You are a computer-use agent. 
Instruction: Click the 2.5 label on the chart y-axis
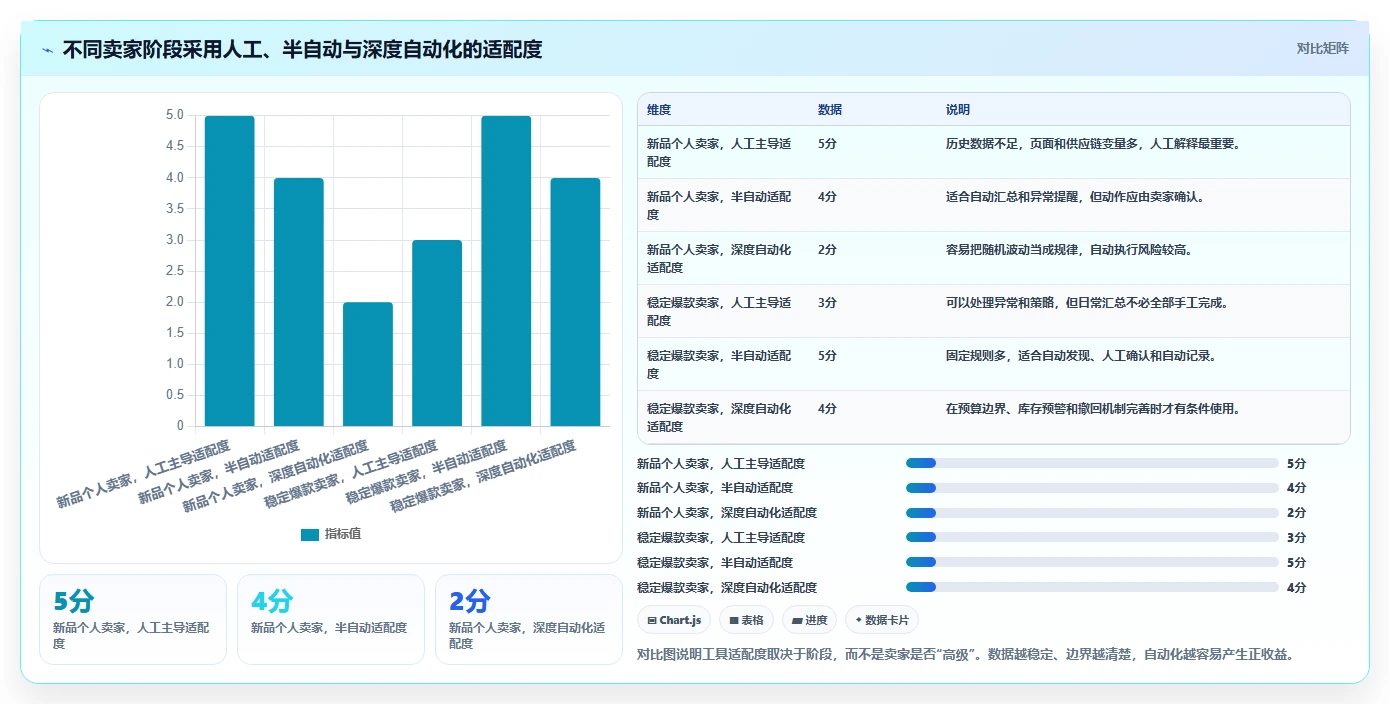point(175,271)
